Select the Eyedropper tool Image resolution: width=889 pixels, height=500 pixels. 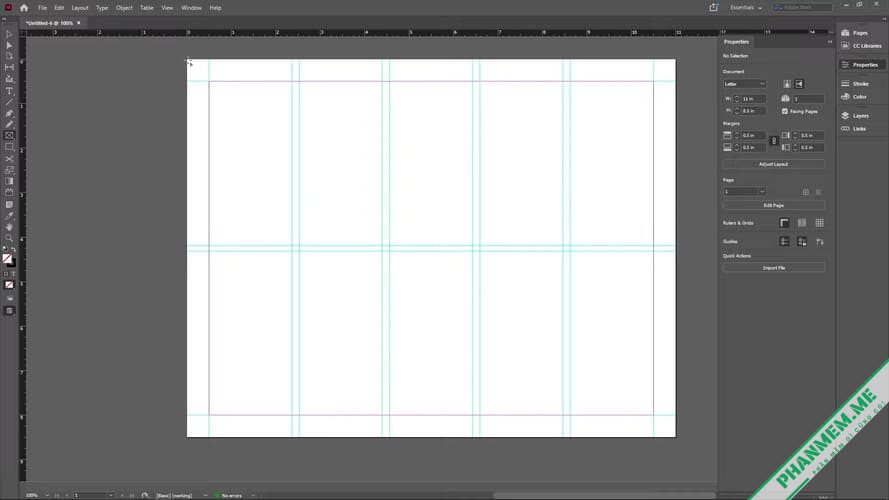[9, 216]
